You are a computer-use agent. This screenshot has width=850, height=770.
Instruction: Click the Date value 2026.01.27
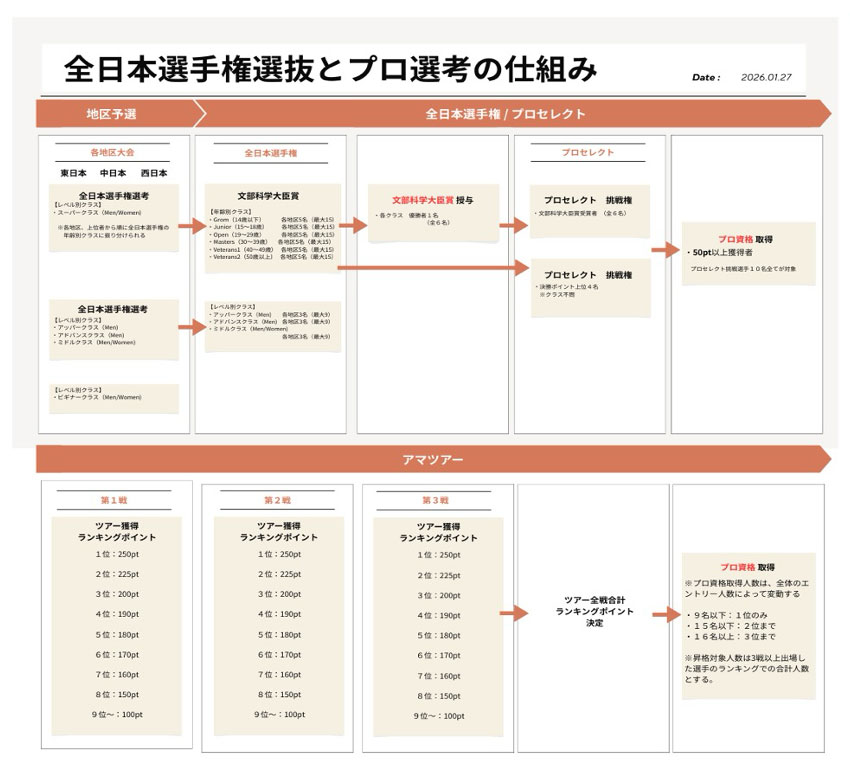[766, 77]
